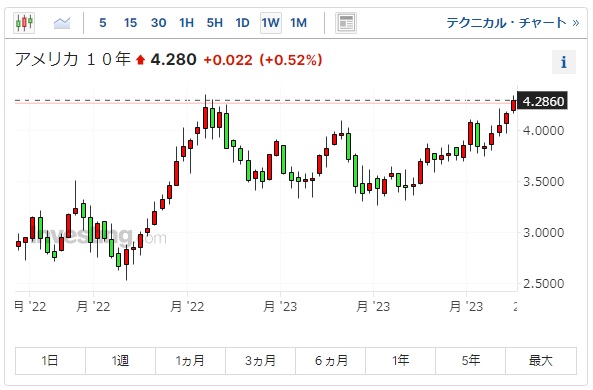Show the 1ヵ月 time range

[190, 360]
